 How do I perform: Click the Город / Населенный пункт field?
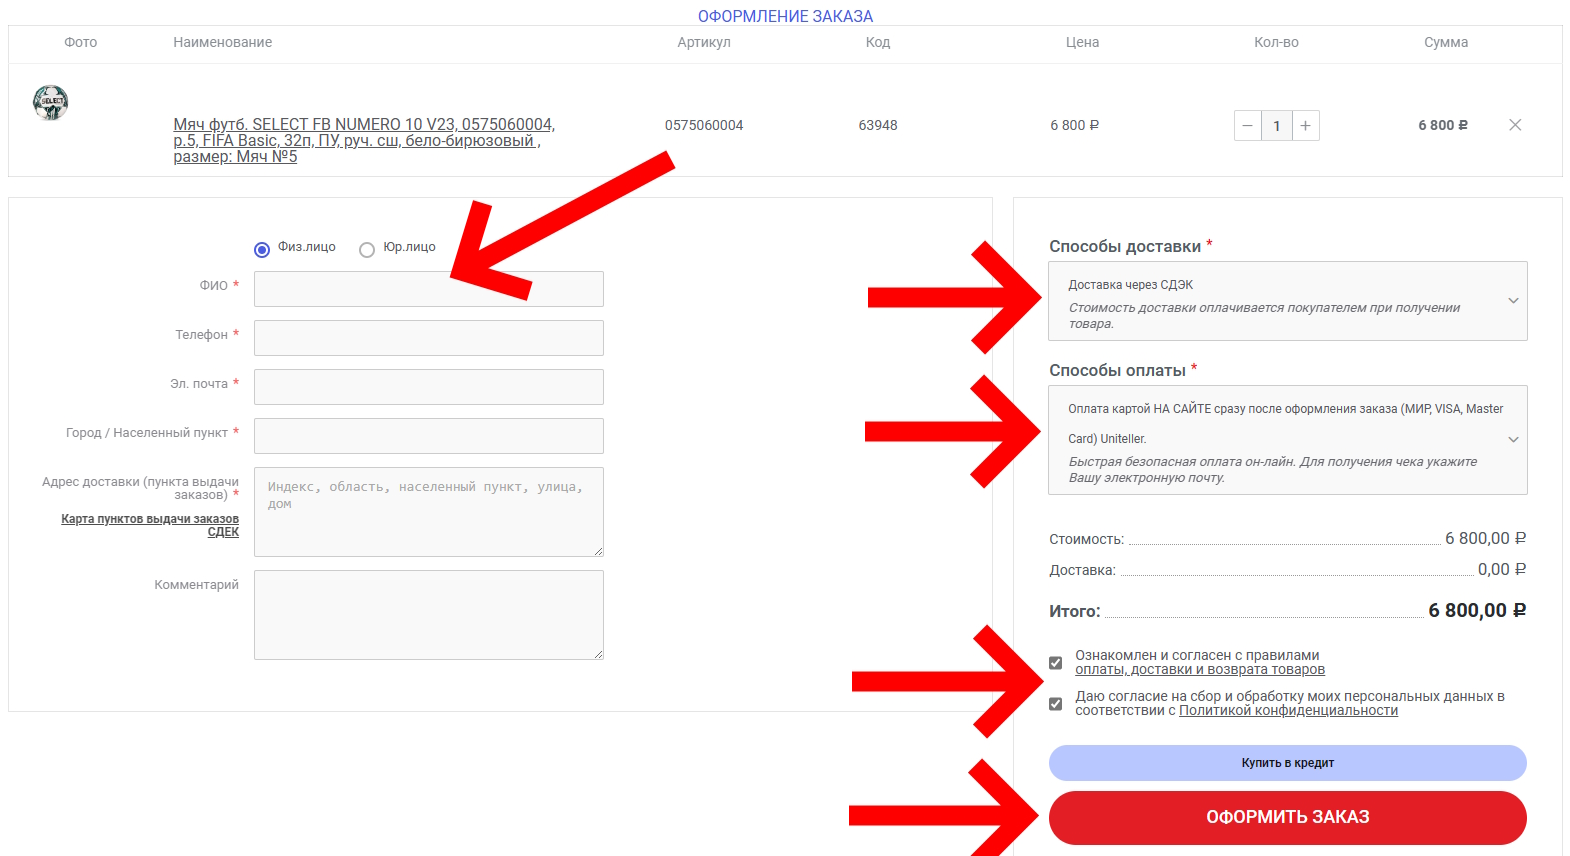[428, 436]
